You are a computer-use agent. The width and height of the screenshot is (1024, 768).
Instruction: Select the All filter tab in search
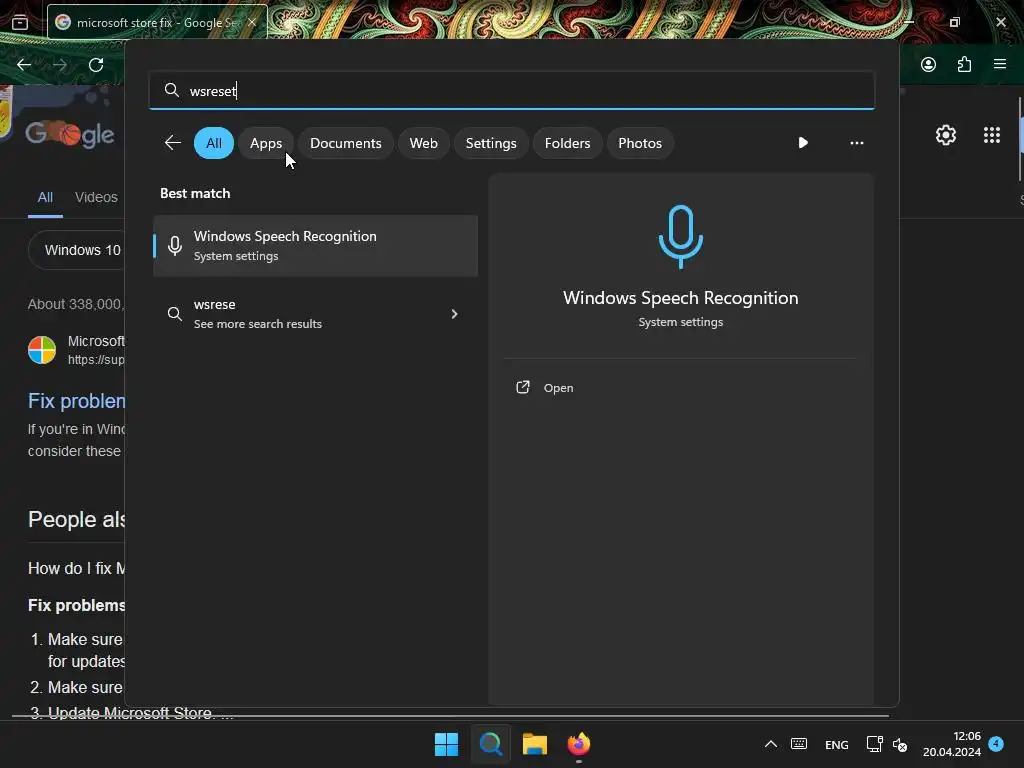pos(214,143)
